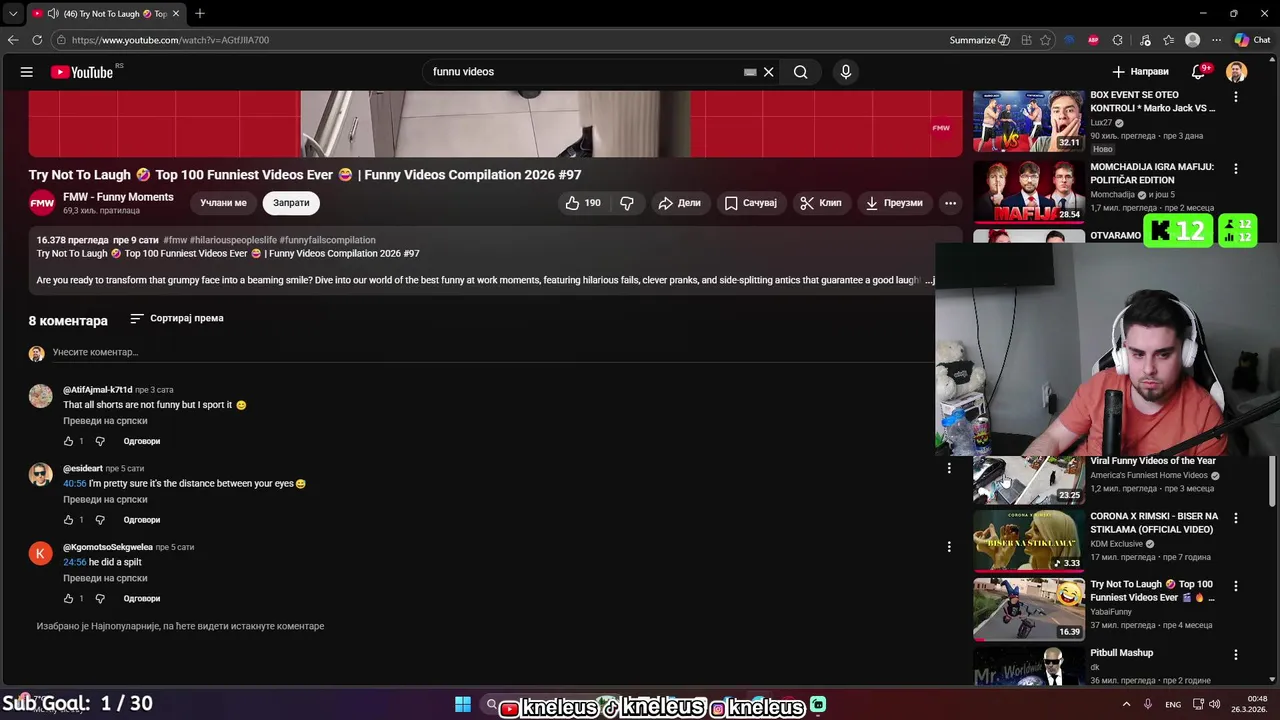Image resolution: width=1280 pixels, height=720 pixels.
Task: Open a new browser tab
Action: (x=200, y=14)
